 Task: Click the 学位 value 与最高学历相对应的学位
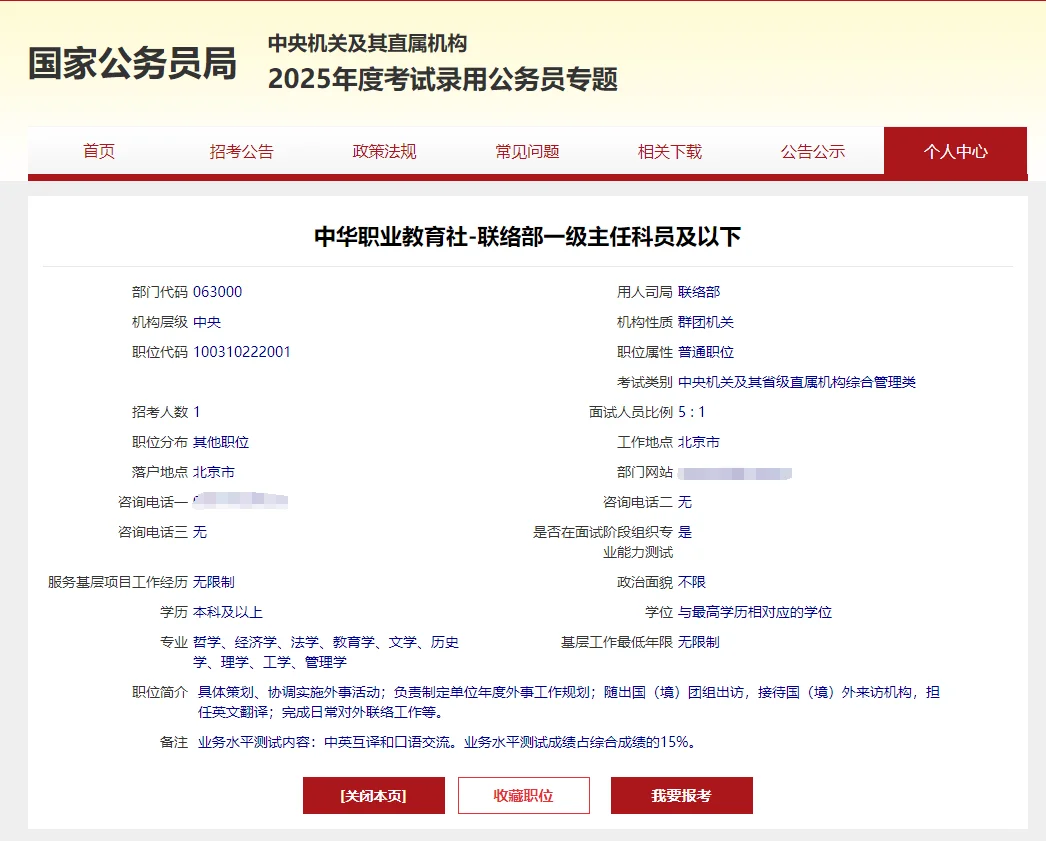(754, 612)
